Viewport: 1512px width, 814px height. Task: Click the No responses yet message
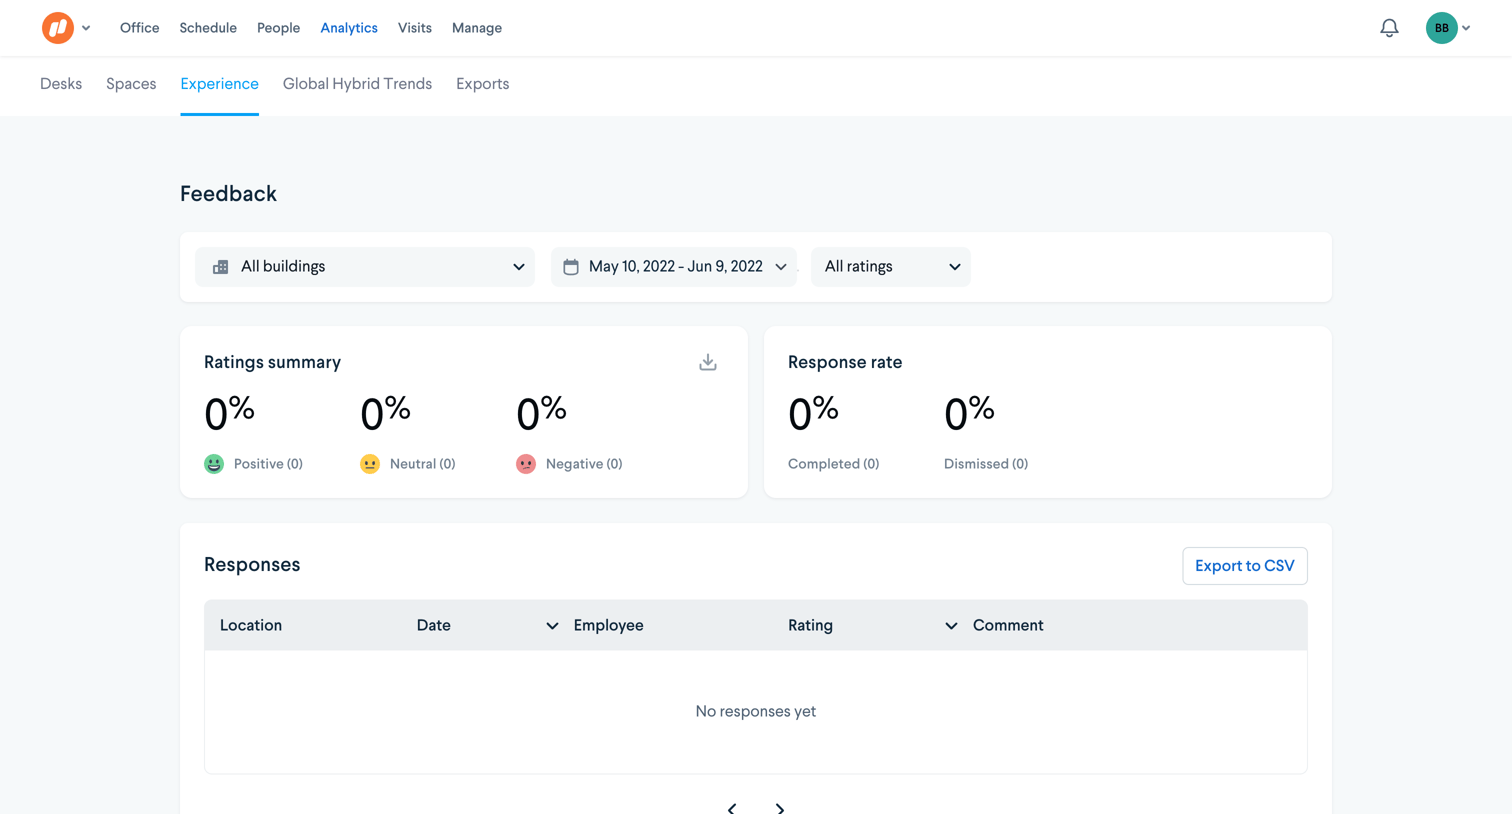[756, 711]
